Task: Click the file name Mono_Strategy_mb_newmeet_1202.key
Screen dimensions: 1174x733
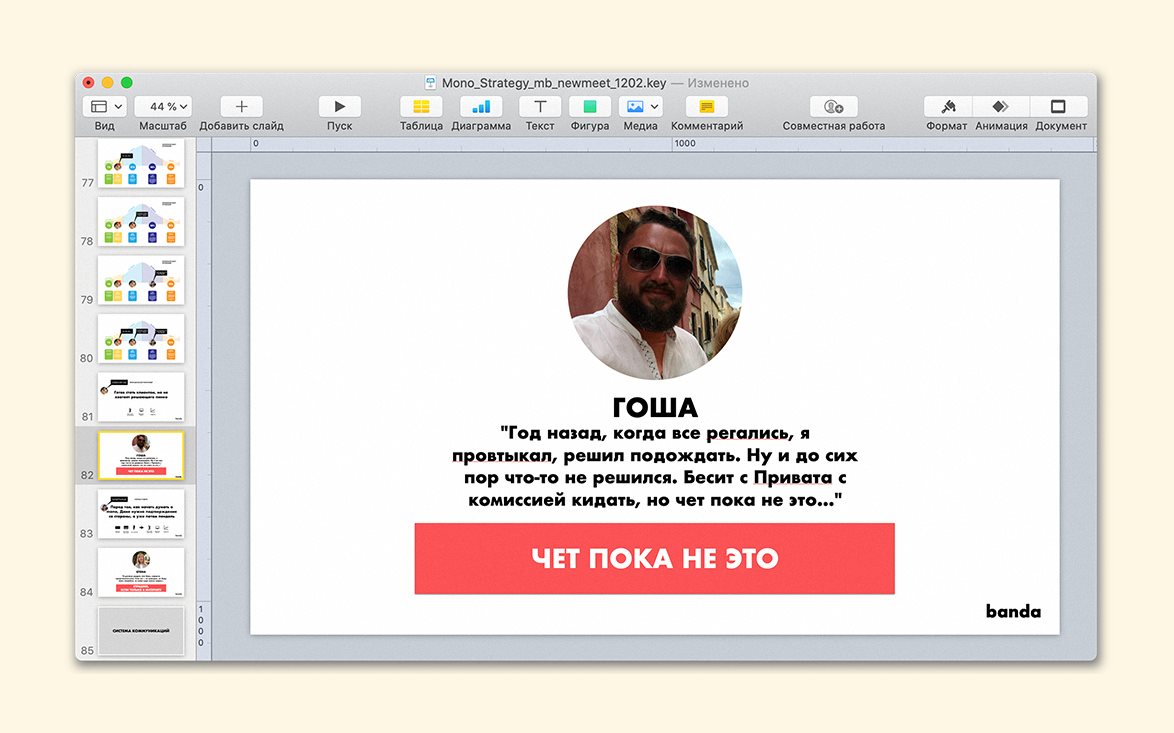Action: 553,82
